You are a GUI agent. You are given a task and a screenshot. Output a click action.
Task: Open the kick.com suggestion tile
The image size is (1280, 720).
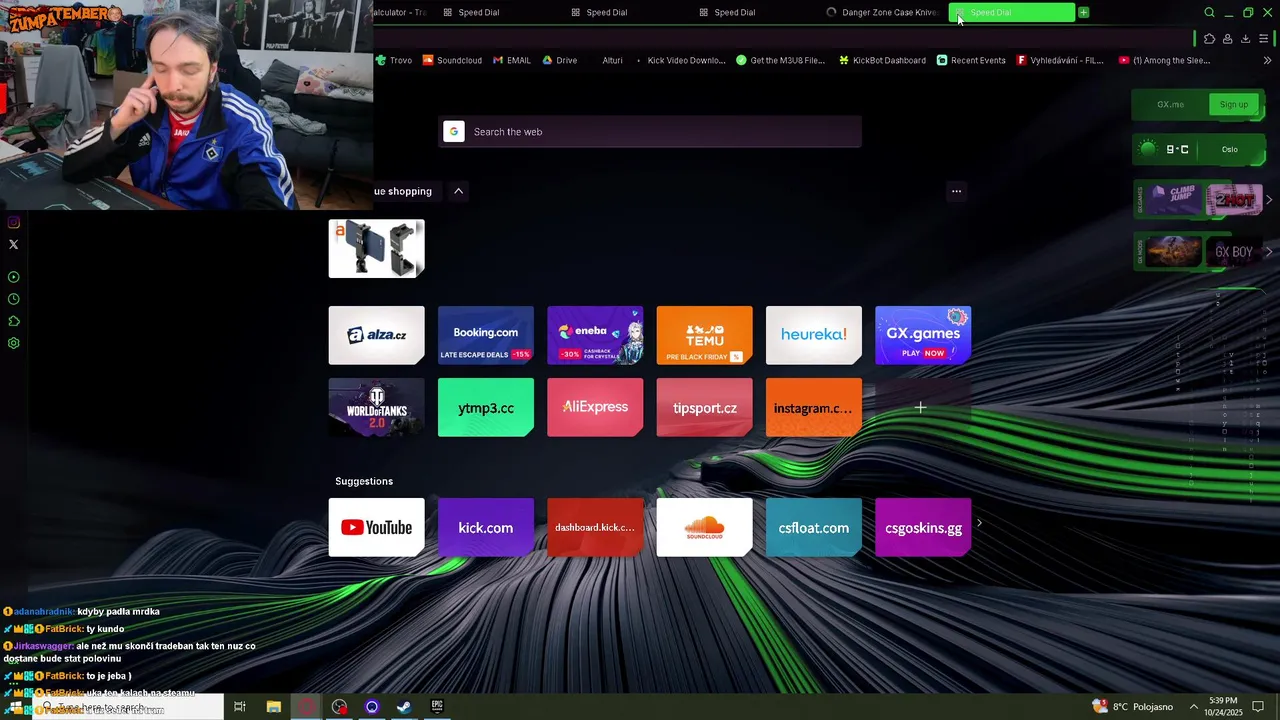click(486, 527)
